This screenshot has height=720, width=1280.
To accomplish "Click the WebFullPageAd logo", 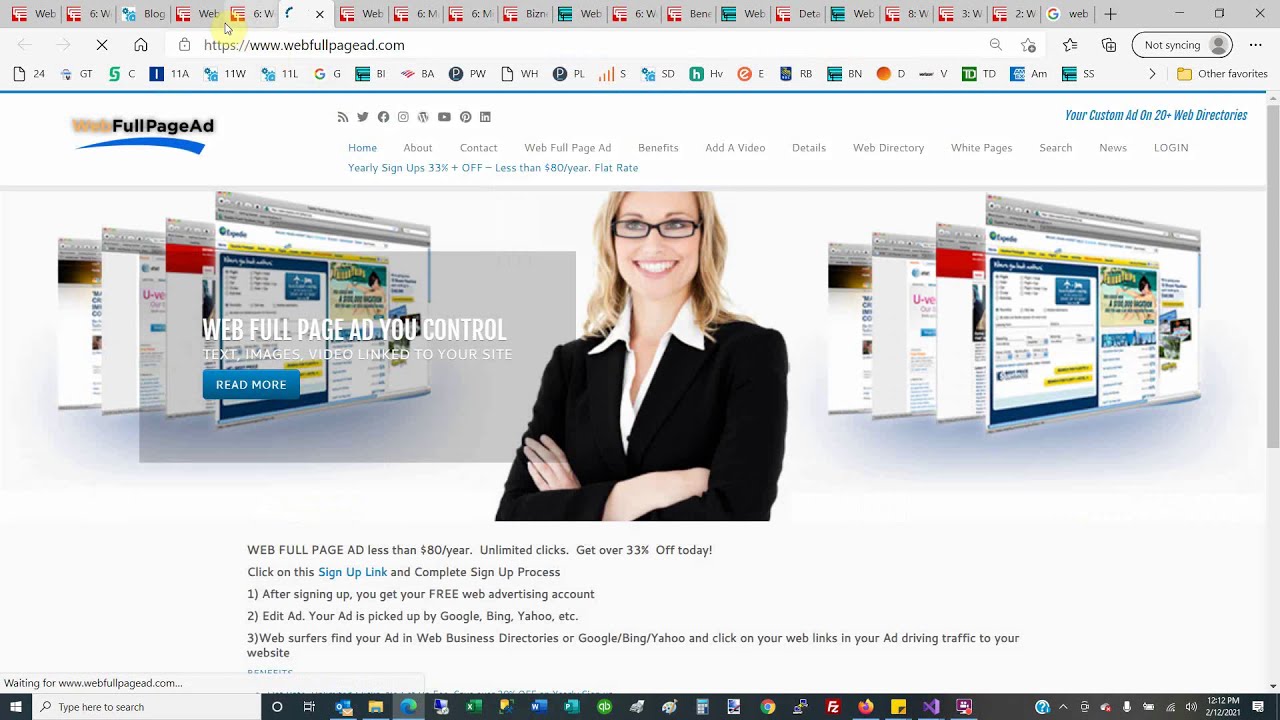I will click(143, 135).
